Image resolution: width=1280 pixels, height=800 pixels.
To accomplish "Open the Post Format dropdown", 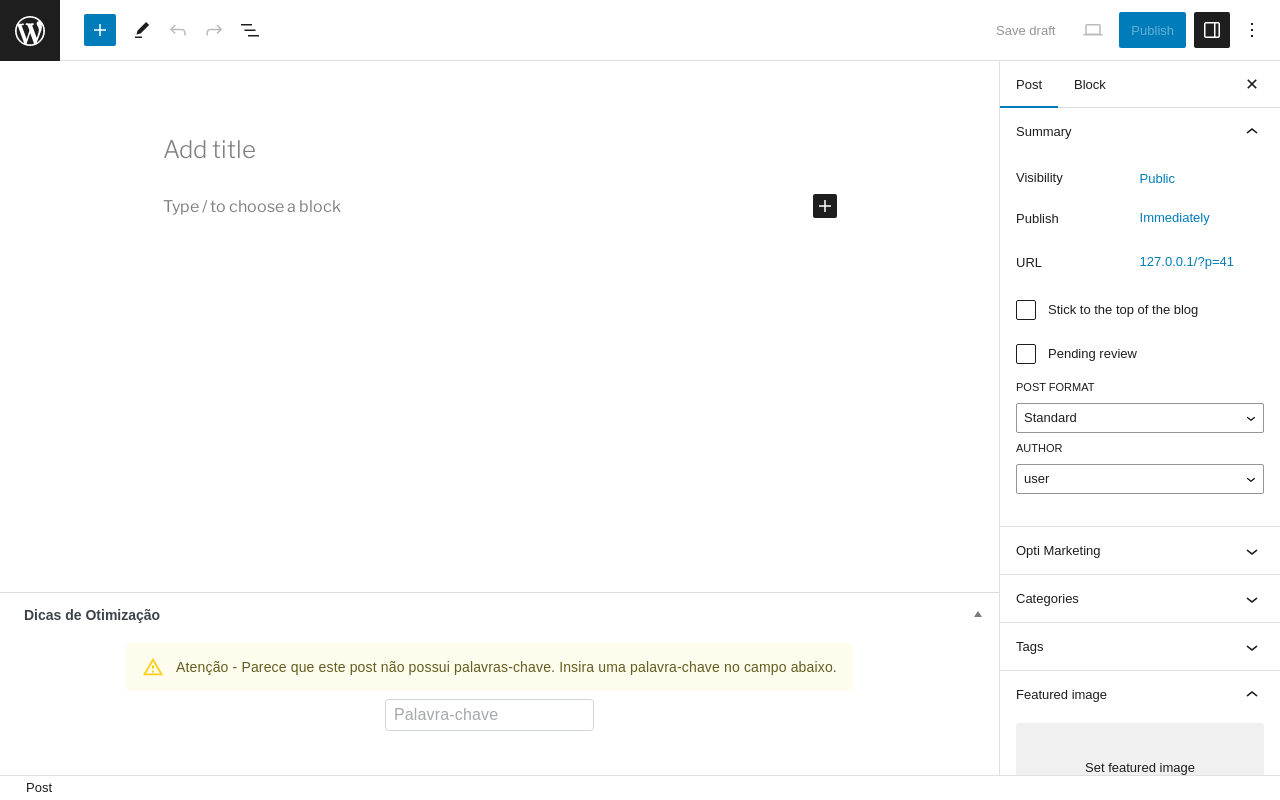I will (1140, 418).
